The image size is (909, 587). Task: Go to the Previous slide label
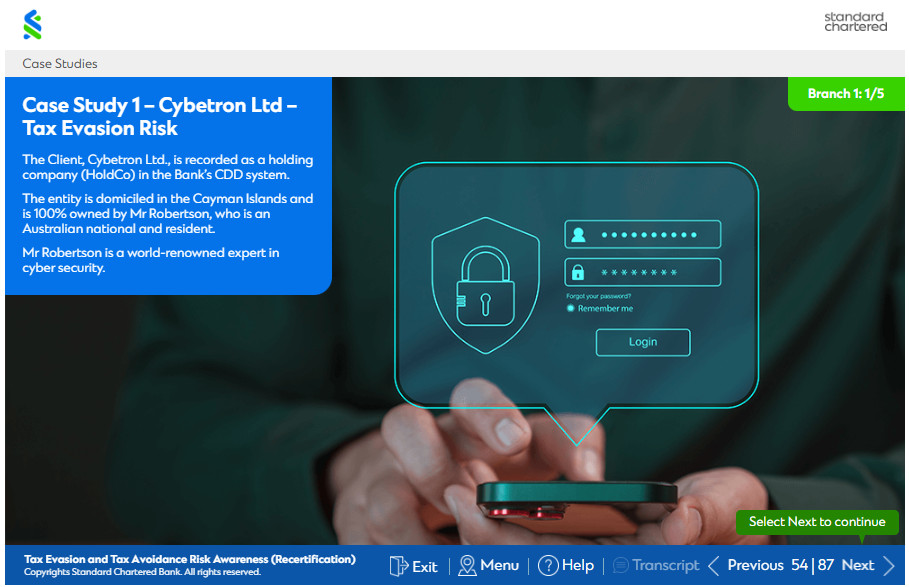pyautogui.click(x=755, y=565)
